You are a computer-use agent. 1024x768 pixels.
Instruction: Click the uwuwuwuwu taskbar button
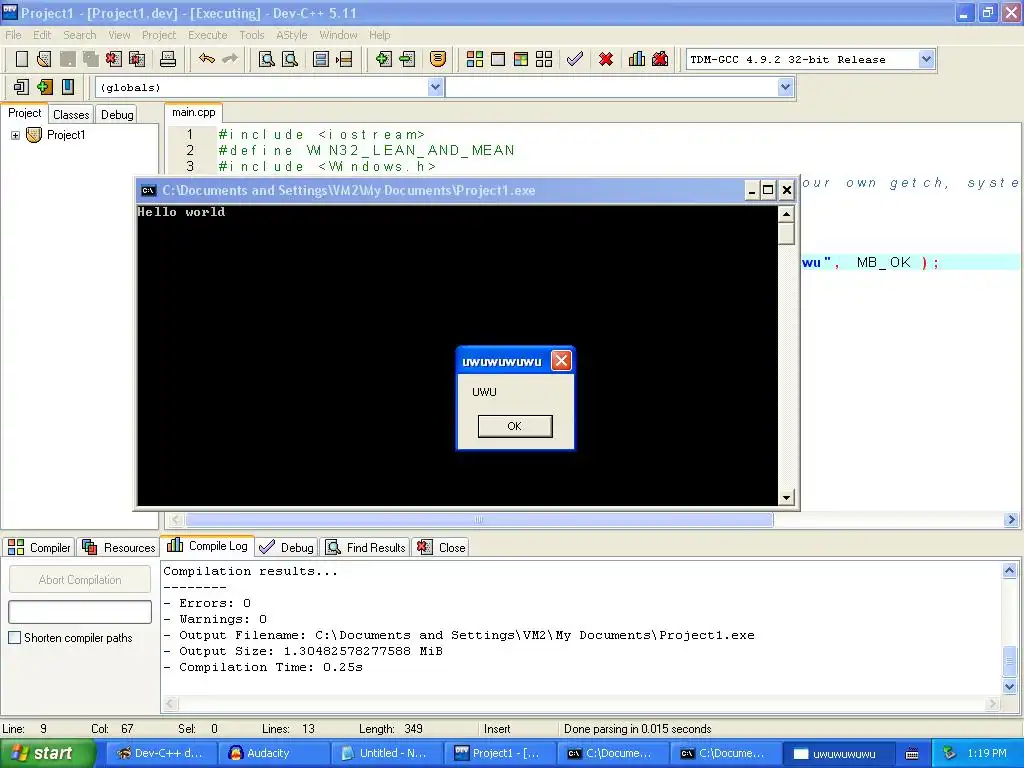(839, 754)
